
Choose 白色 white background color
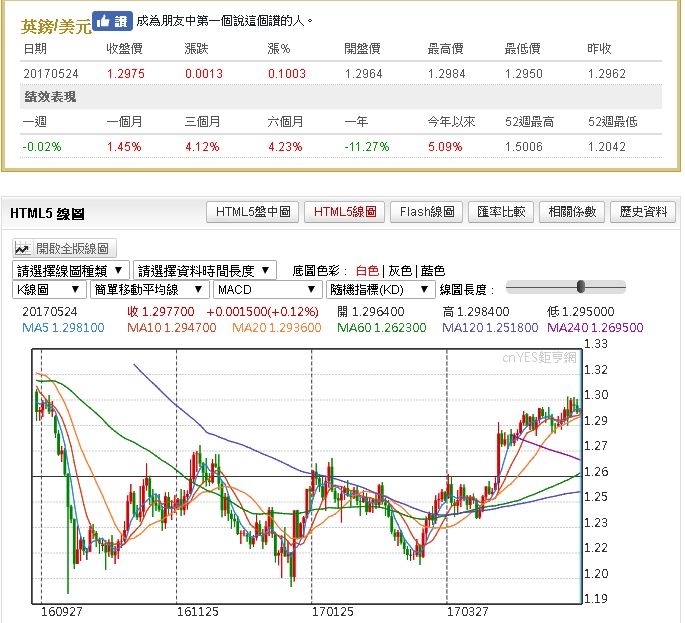367,271
